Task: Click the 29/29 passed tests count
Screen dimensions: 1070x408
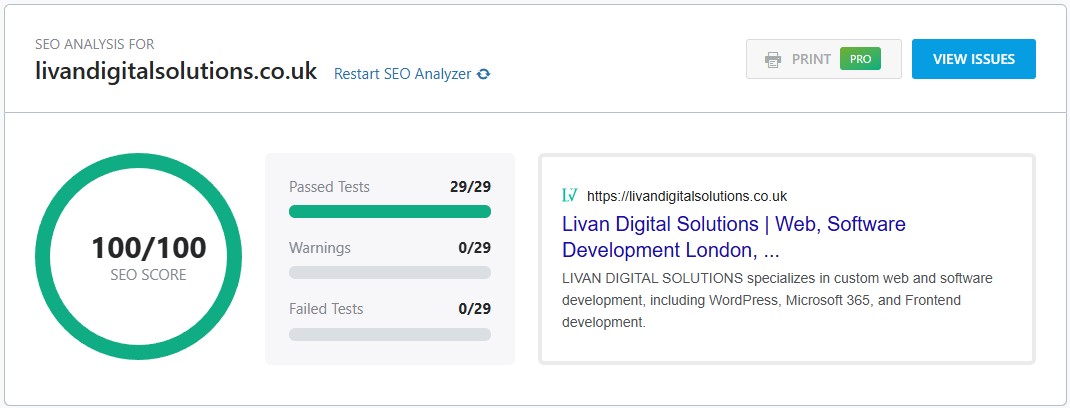Action: [470, 187]
